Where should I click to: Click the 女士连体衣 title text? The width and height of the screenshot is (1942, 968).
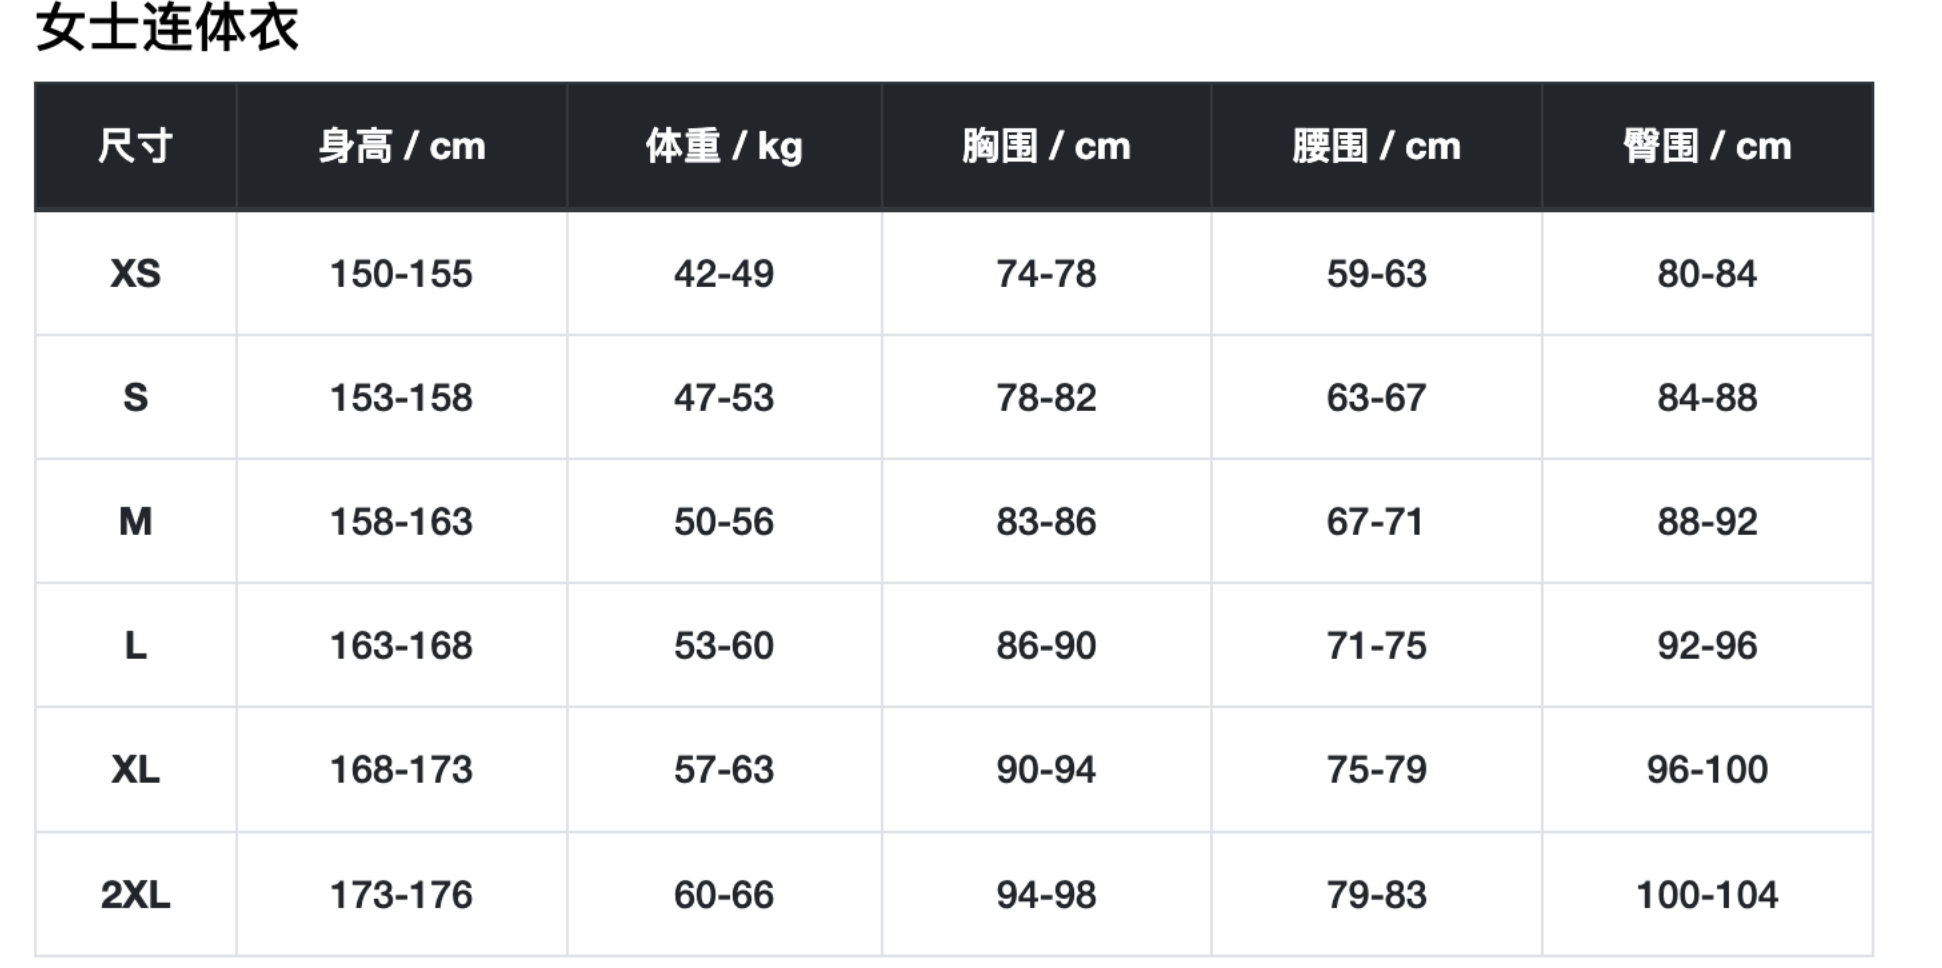click(x=167, y=28)
